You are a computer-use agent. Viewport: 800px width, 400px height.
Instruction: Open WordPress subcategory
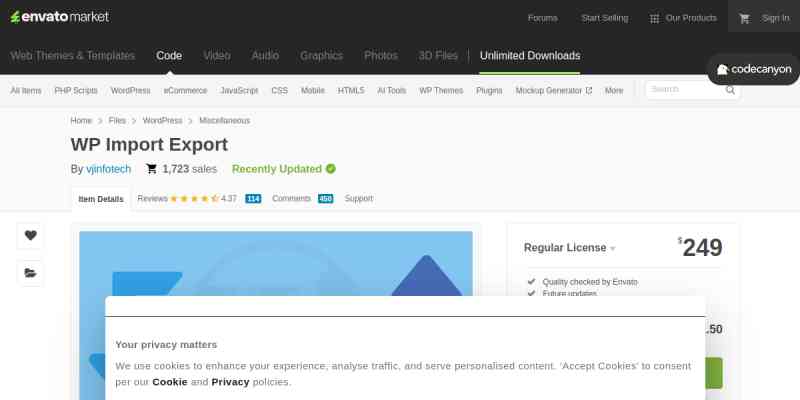click(x=131, y=90)
